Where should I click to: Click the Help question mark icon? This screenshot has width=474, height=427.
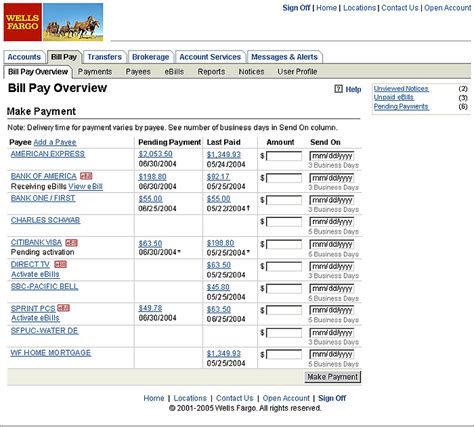[338, 89]
